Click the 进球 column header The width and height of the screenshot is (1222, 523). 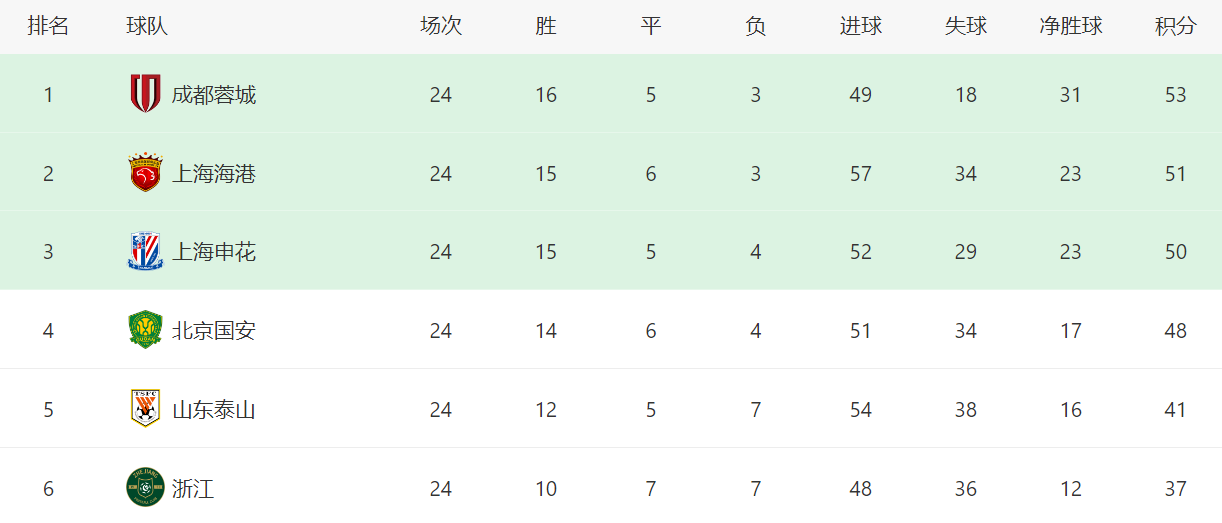tap(860, 27)
